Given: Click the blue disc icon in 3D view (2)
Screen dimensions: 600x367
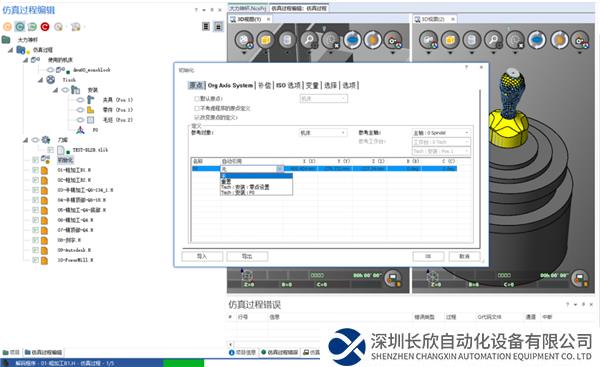Looking at the screenshot, I should tap(536, 39).
